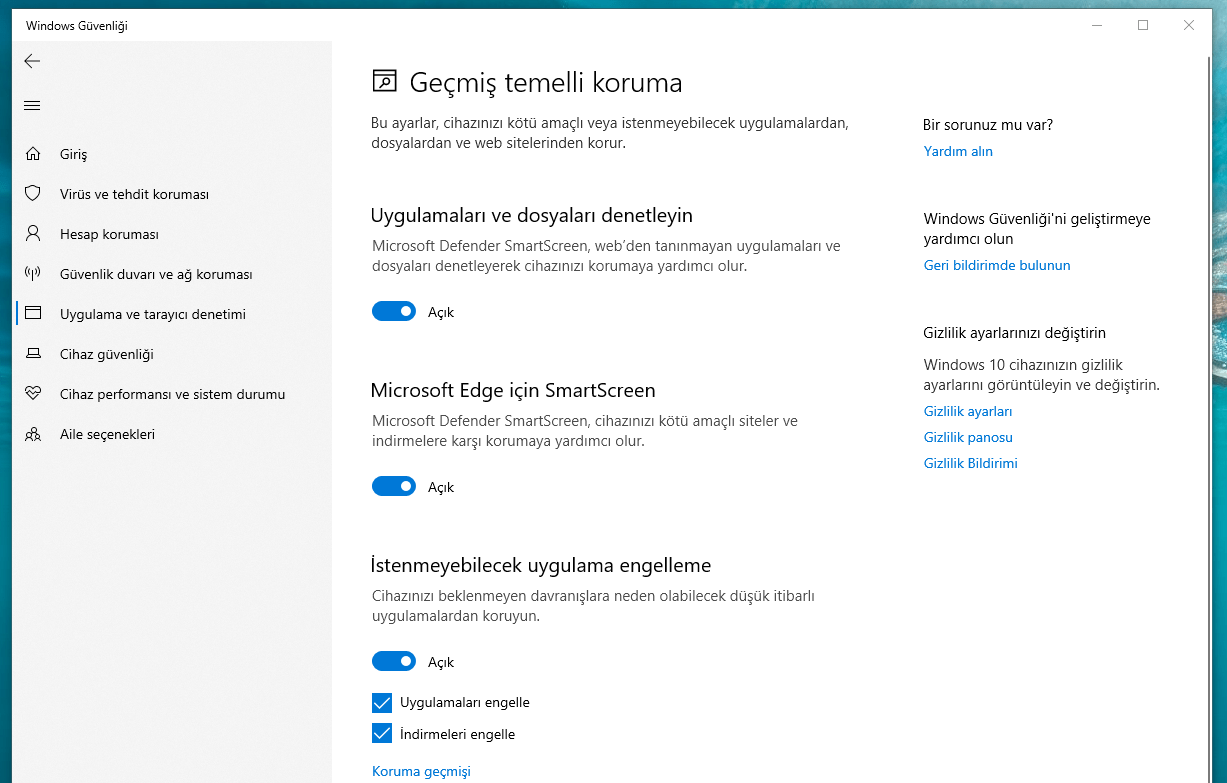Uncheck İndirmeleri engelle checkbox
The width and height of the screenshot is (1227, 783).
point(382,734)
